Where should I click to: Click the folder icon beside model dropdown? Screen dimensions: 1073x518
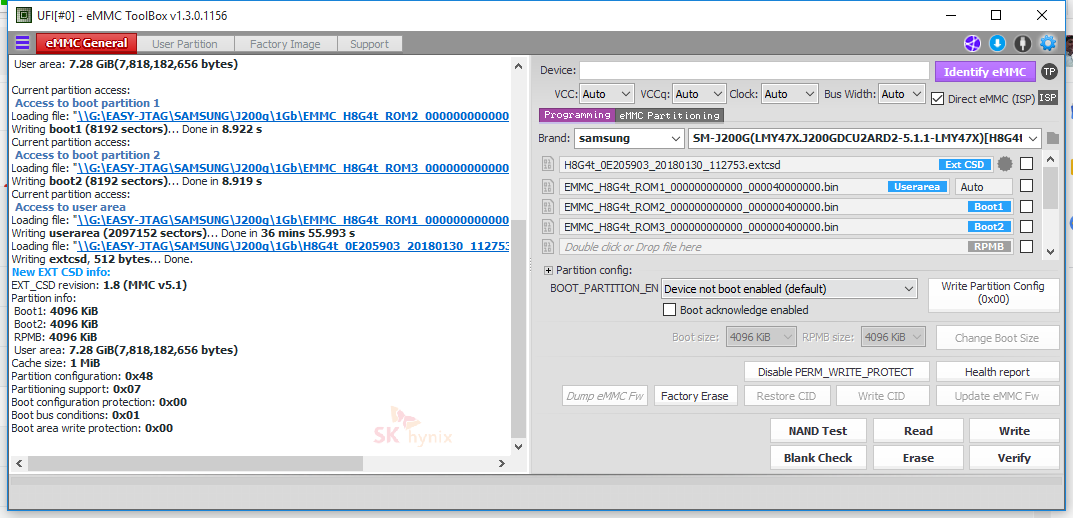(x=1052, y=139)
